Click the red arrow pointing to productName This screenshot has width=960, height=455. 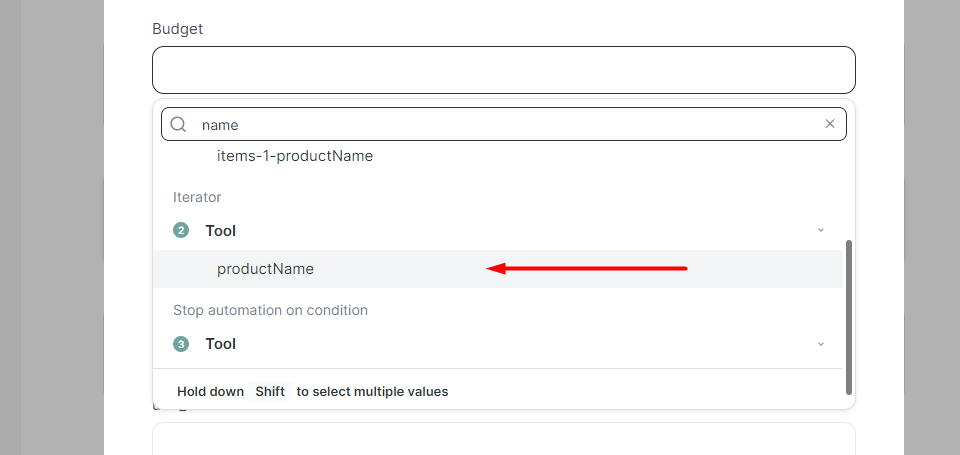(587, 268)
